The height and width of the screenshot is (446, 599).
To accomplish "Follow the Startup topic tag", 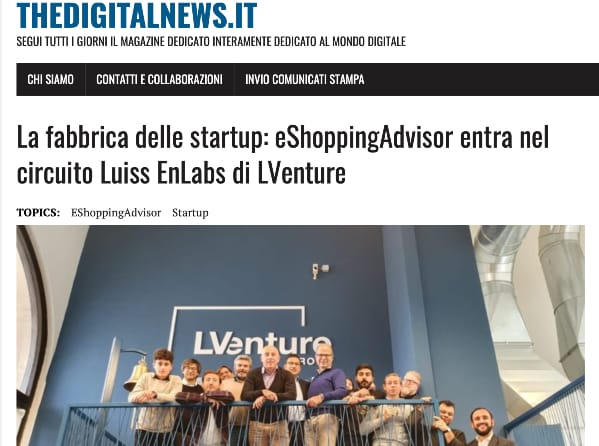I will 190,212.
